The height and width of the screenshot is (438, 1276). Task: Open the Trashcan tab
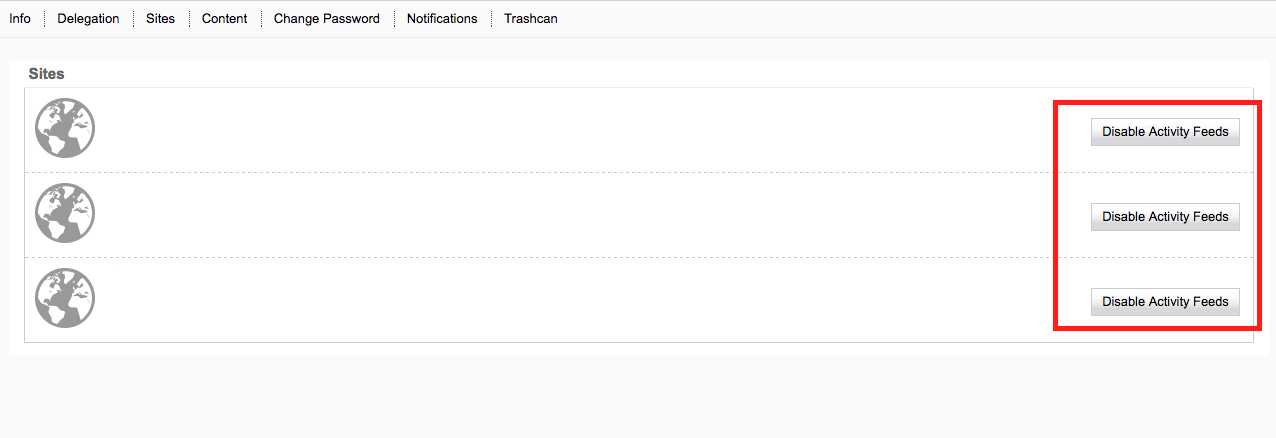coord(531,19)
